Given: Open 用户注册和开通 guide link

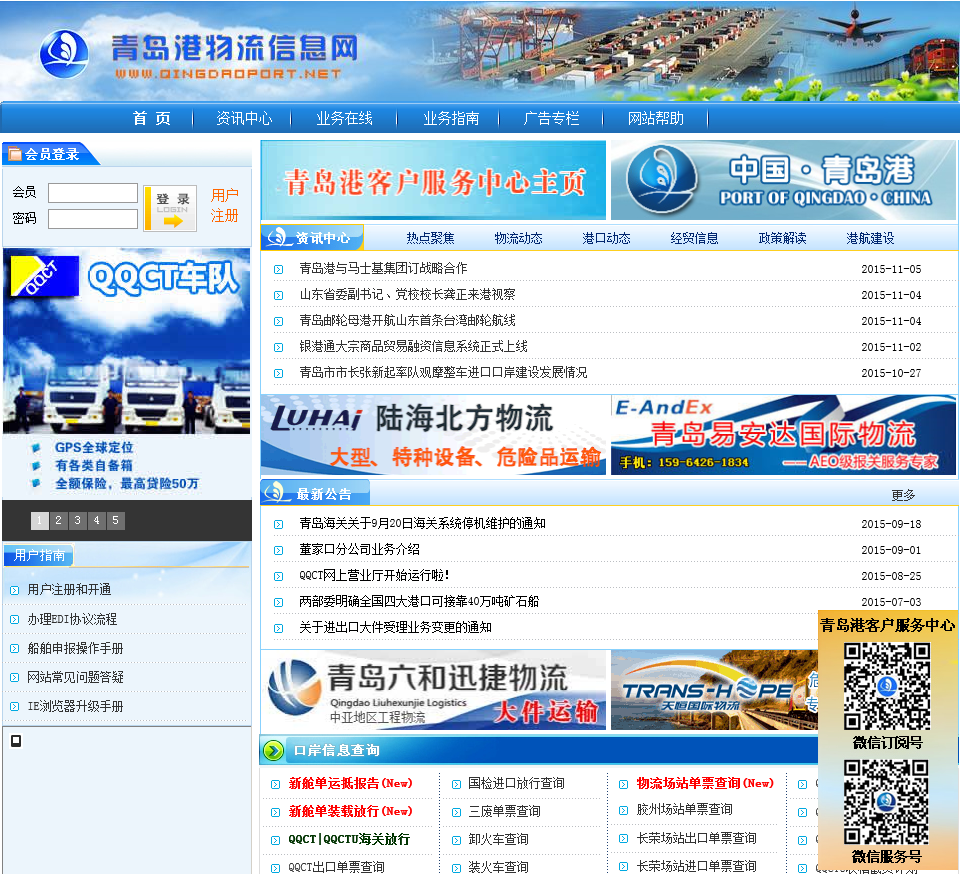Looking at the screenshot, I should click(x=69, y=590).
